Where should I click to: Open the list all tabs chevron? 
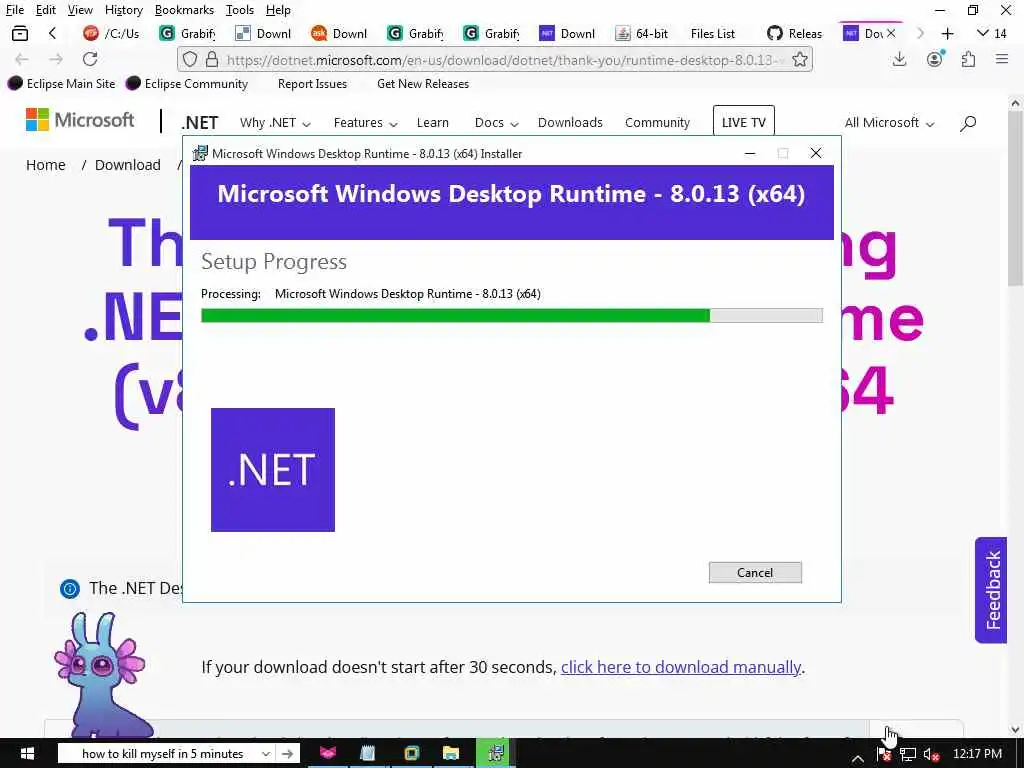991,33
